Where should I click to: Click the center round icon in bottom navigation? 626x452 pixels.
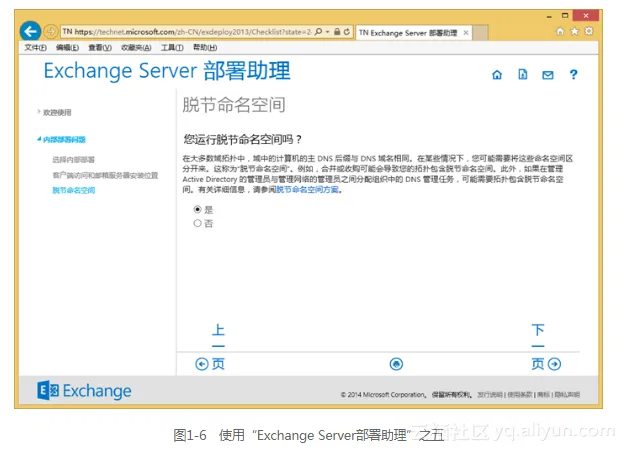point(396,364)
